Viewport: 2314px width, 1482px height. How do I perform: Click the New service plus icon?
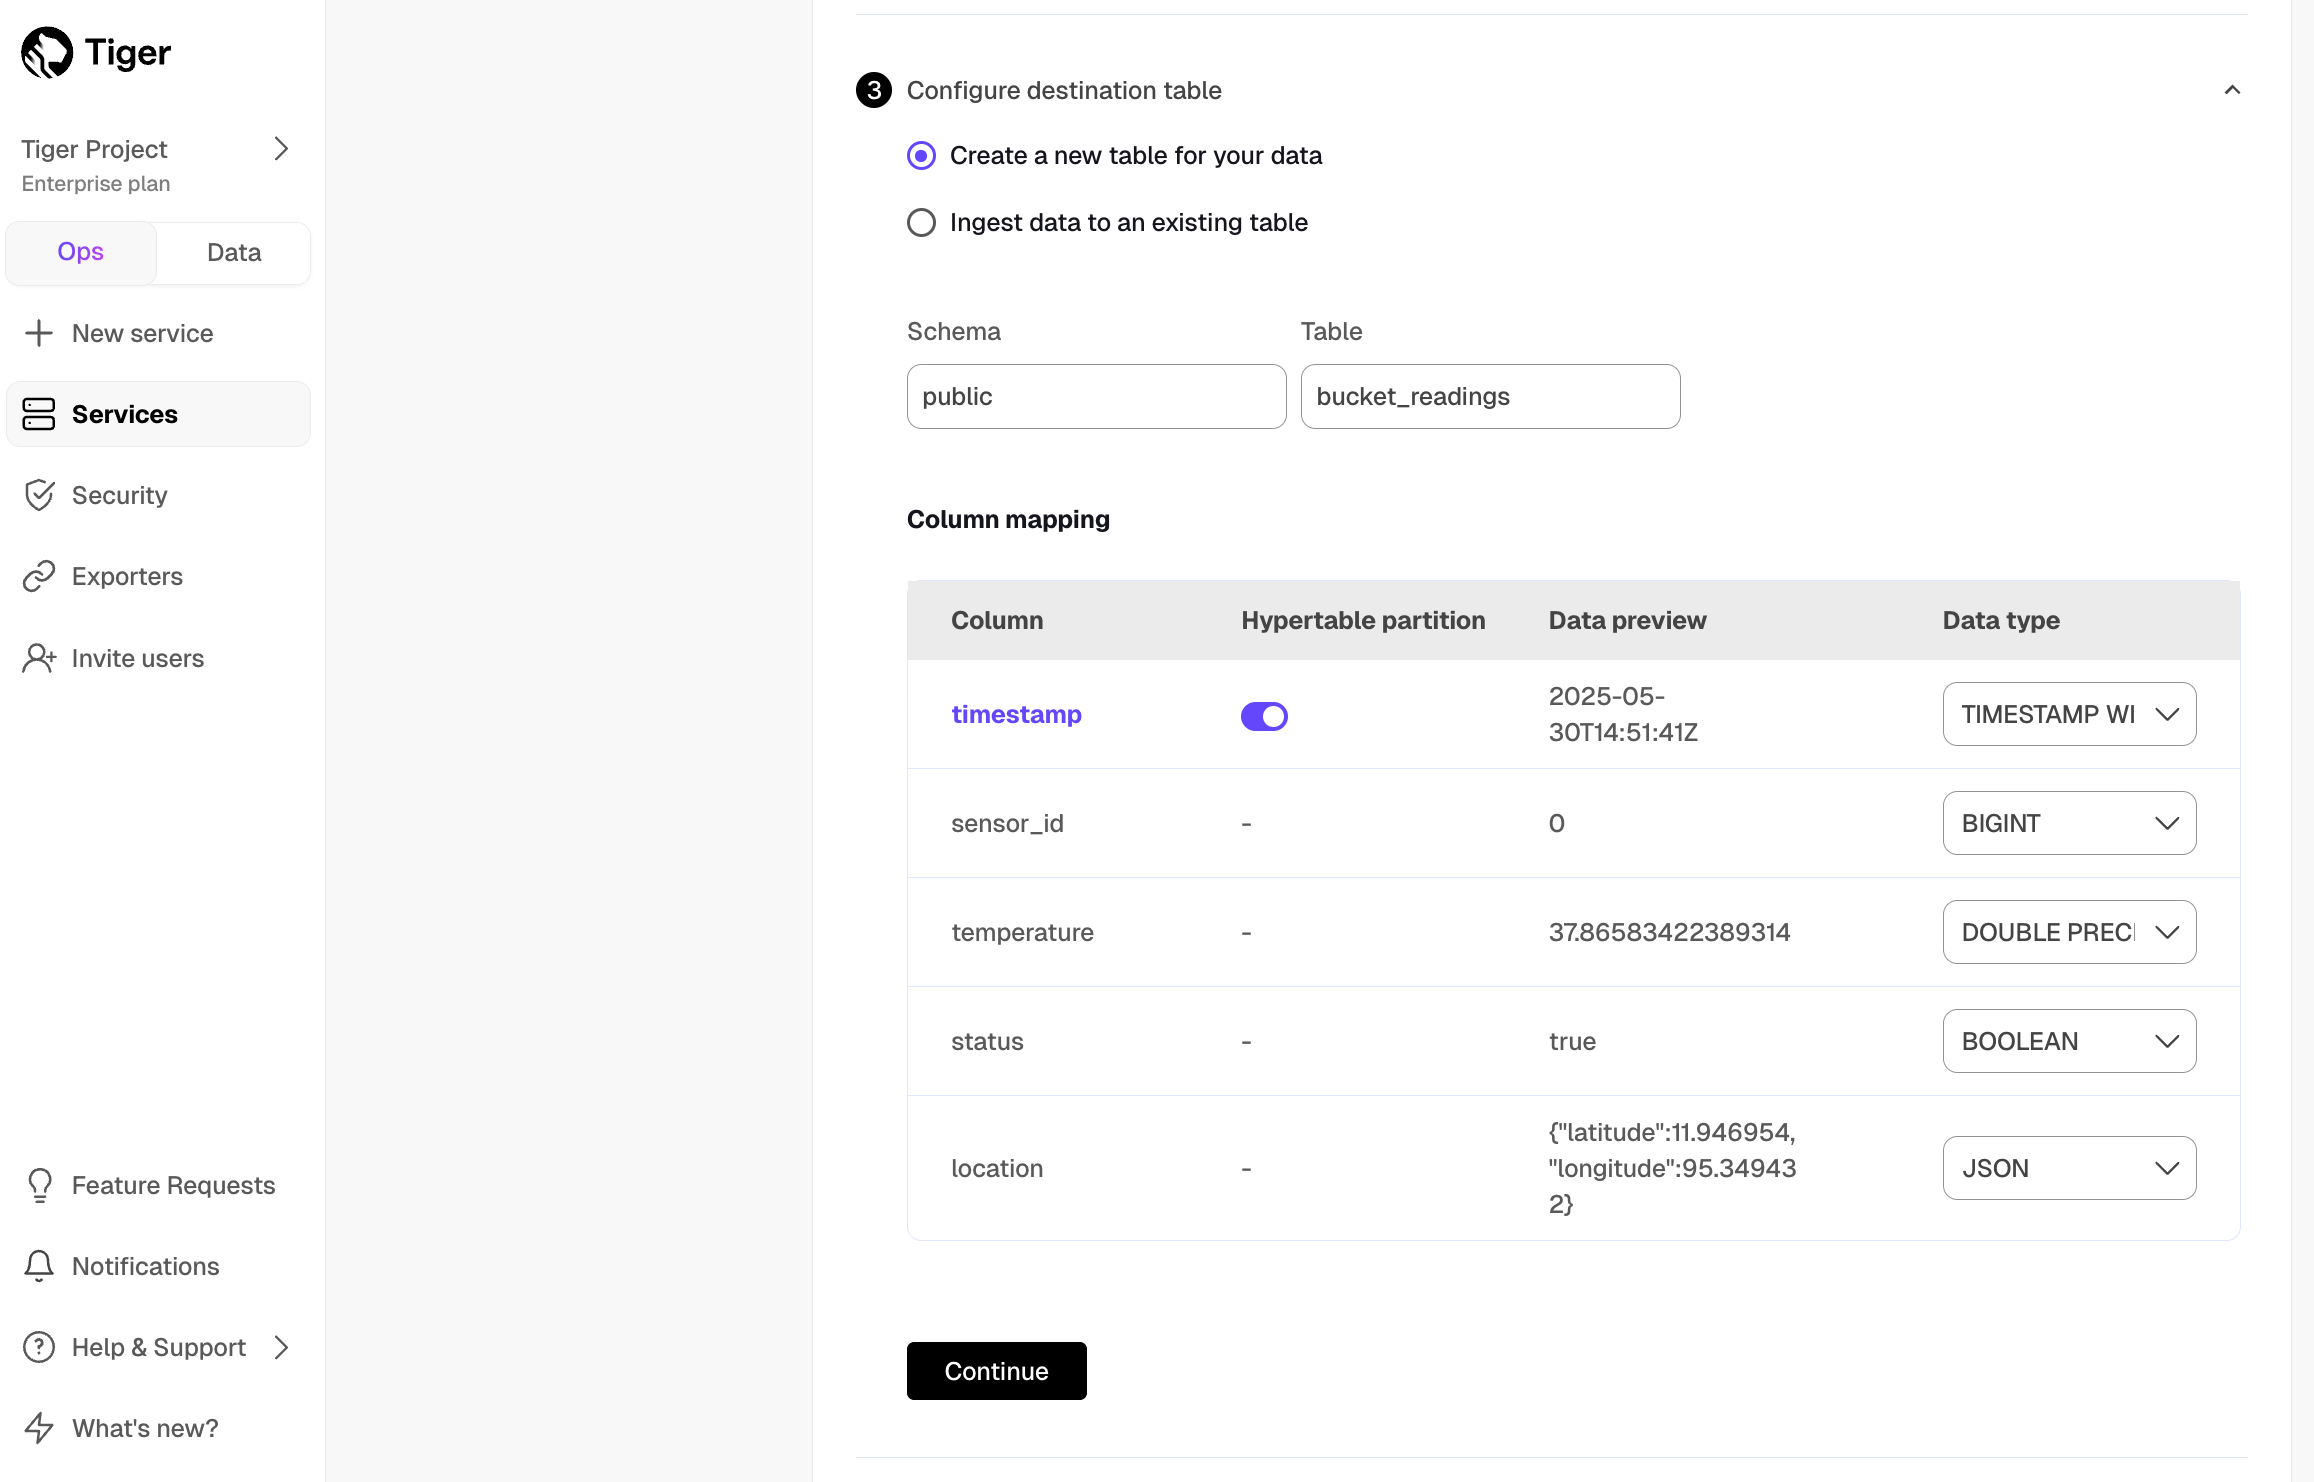click(39, 333)
